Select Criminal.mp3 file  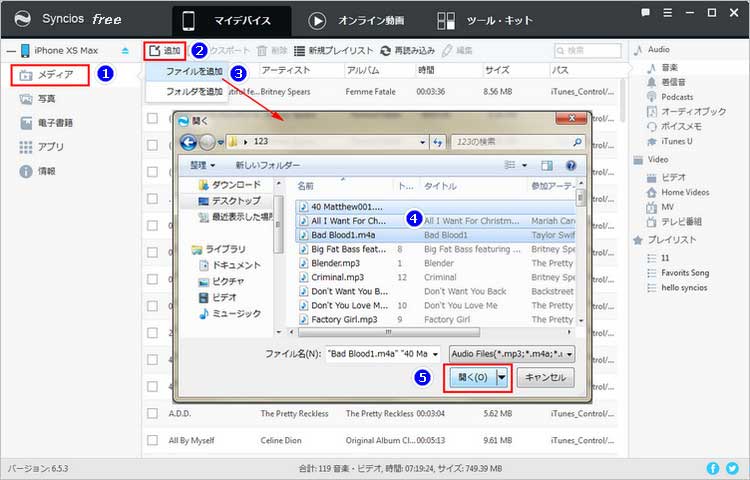click(x=435, y=277)
